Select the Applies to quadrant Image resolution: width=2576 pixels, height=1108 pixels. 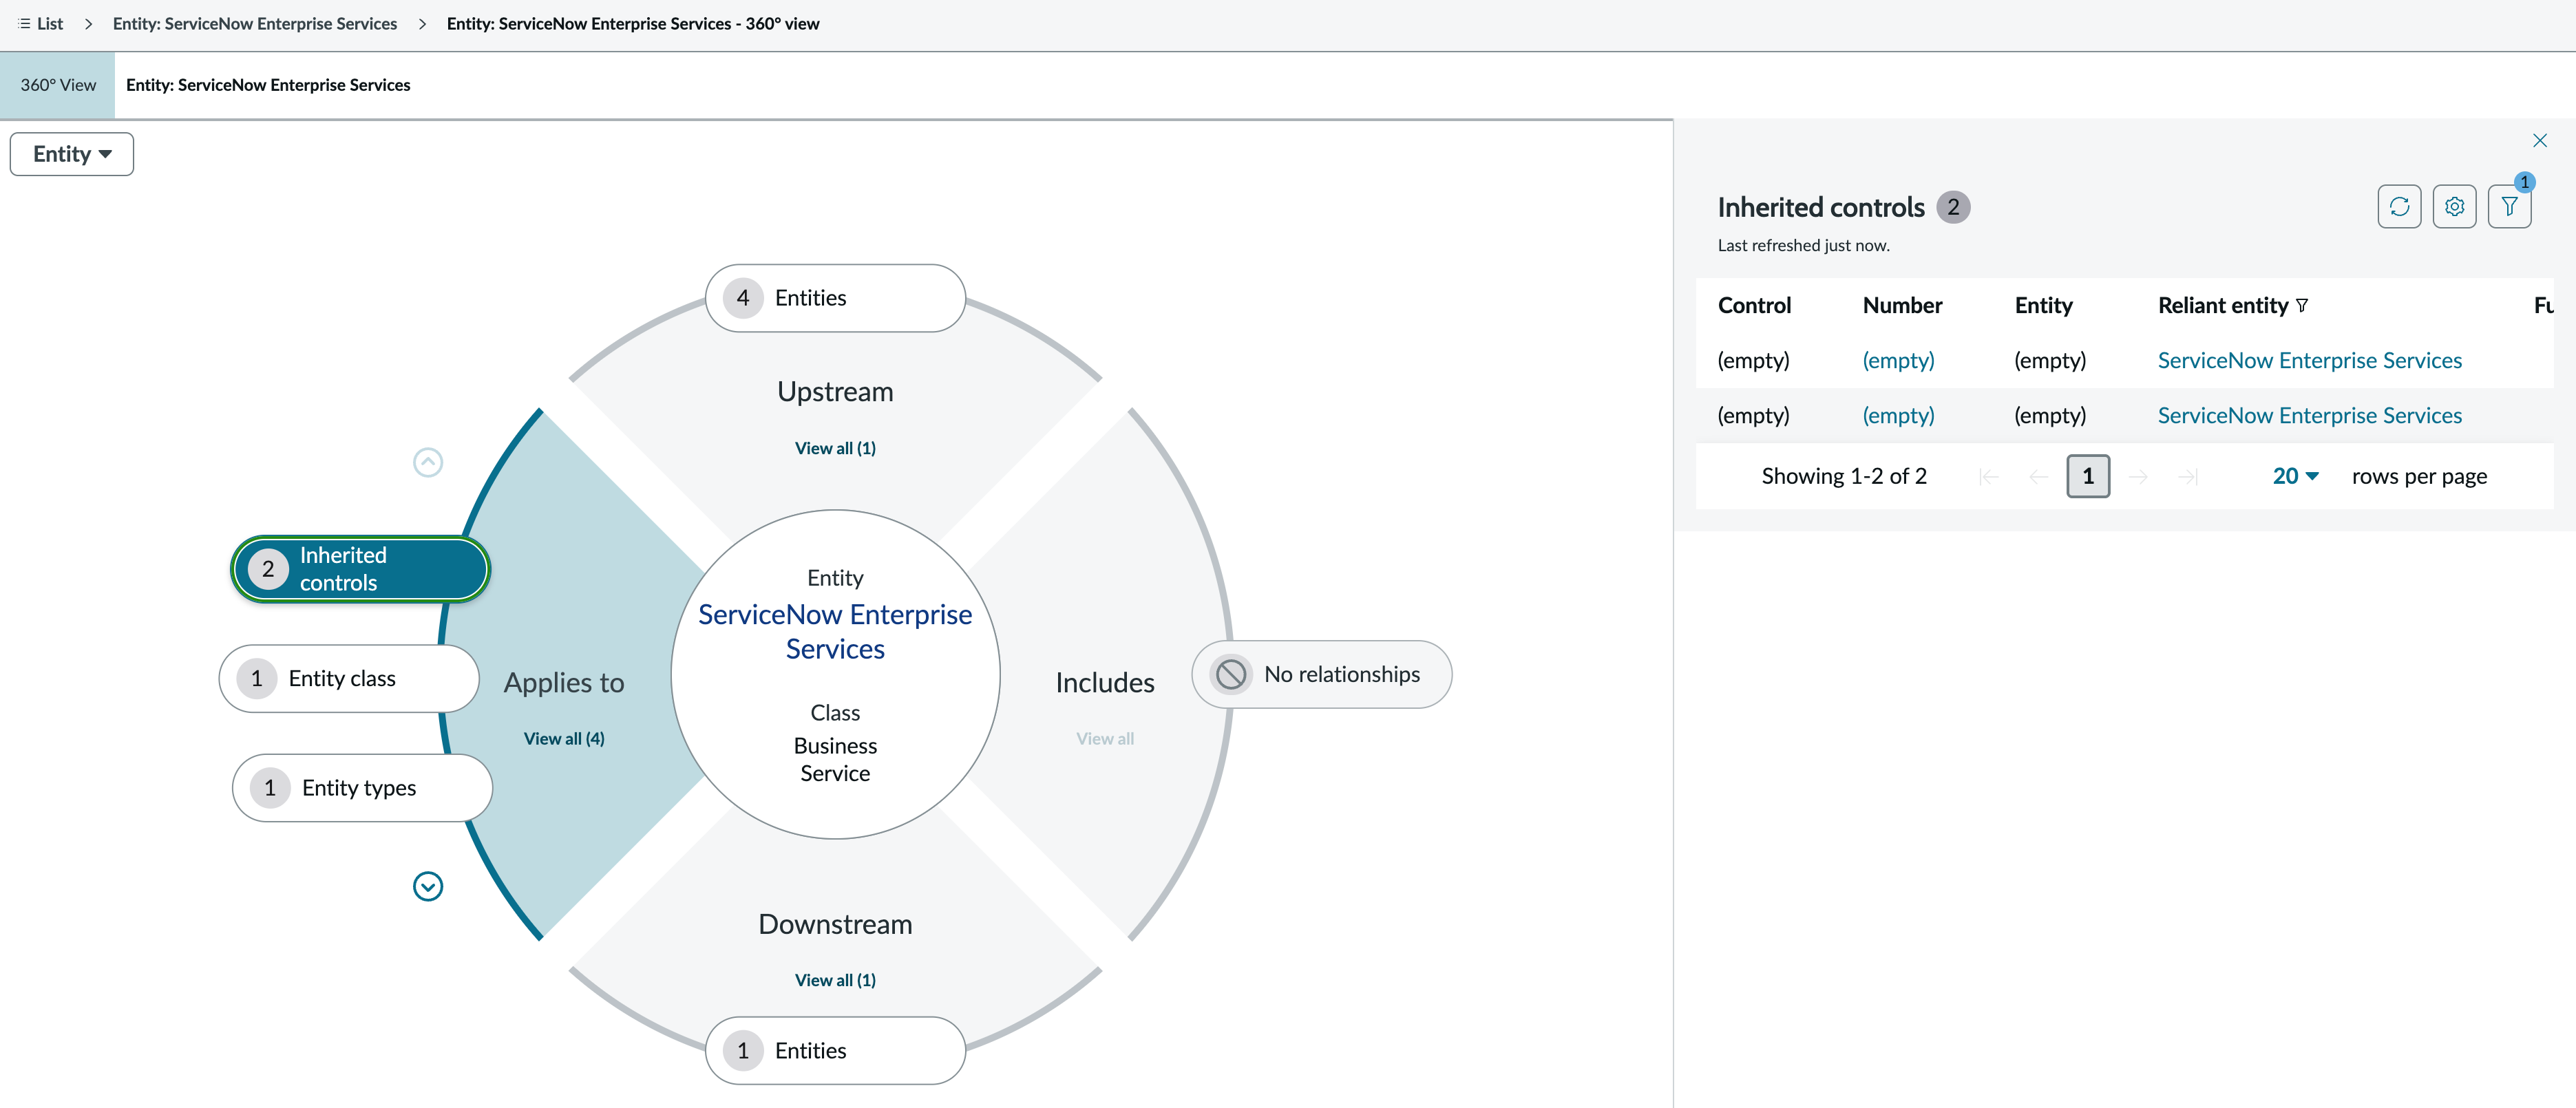(564, 683)
